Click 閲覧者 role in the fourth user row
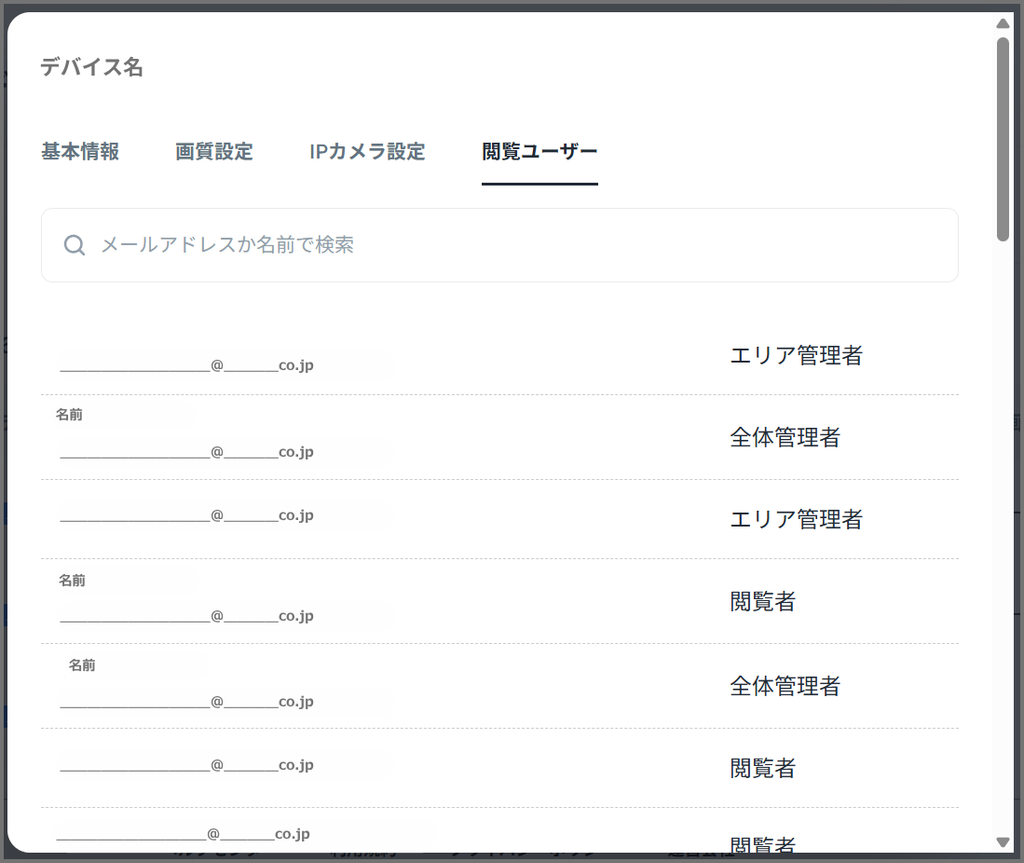The width and height of the screenshot is (1024, 863). click(763, 601)
